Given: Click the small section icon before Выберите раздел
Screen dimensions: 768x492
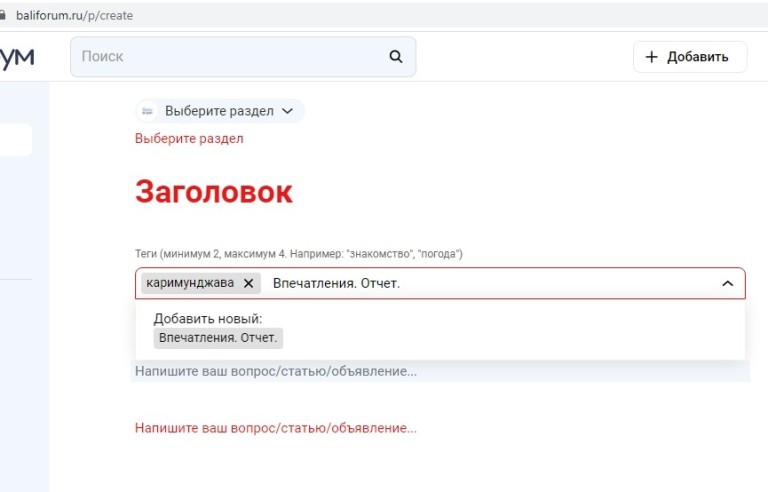Looking at the screenshot, I should [148, 111].
